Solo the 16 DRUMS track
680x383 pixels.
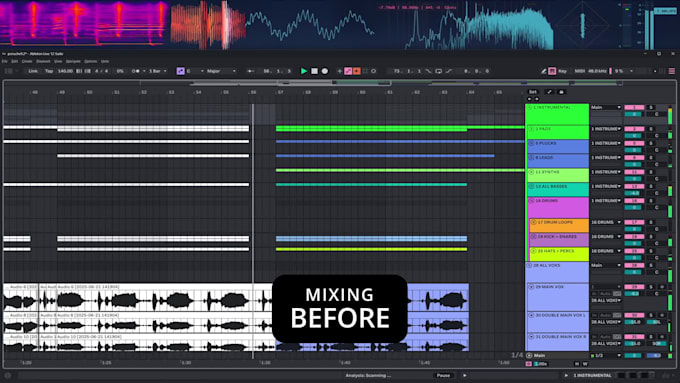[651, 200]
